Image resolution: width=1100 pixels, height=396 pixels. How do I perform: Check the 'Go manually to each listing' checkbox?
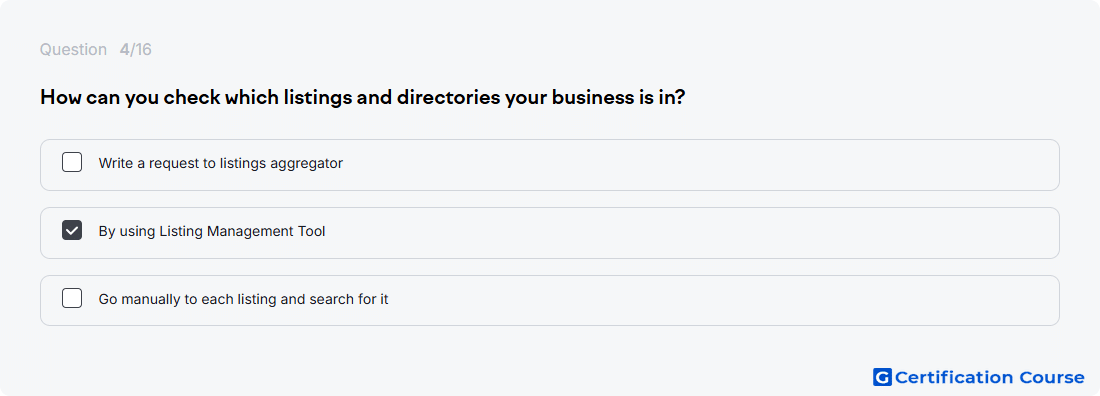[72, 298]
